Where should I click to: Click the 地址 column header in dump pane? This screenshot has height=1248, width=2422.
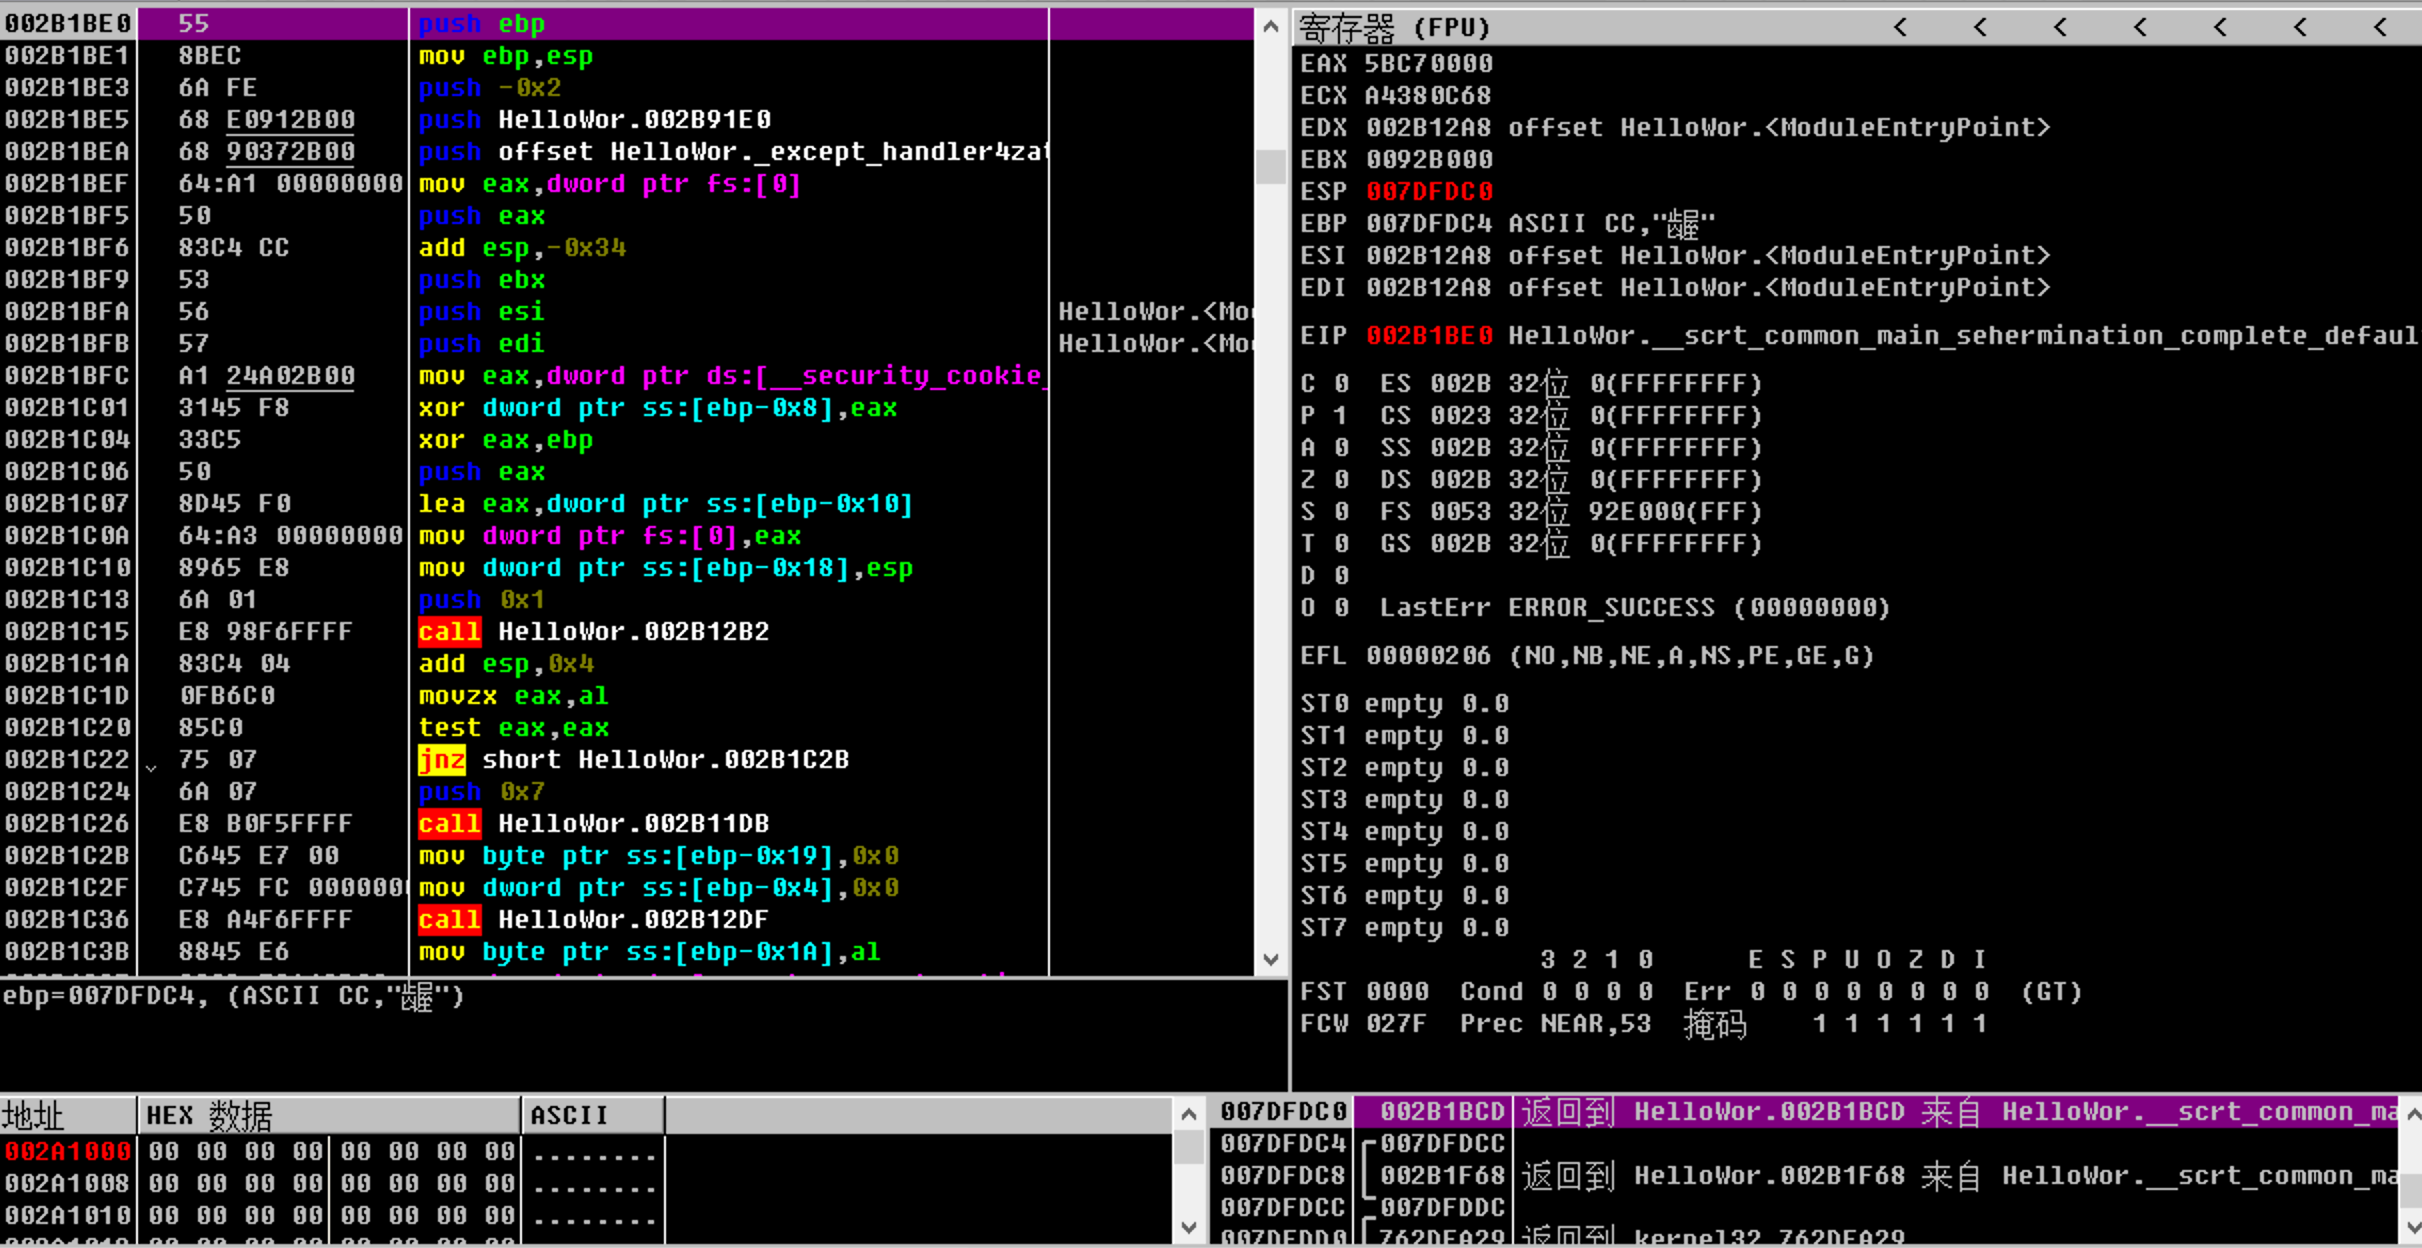[68, 1115]
